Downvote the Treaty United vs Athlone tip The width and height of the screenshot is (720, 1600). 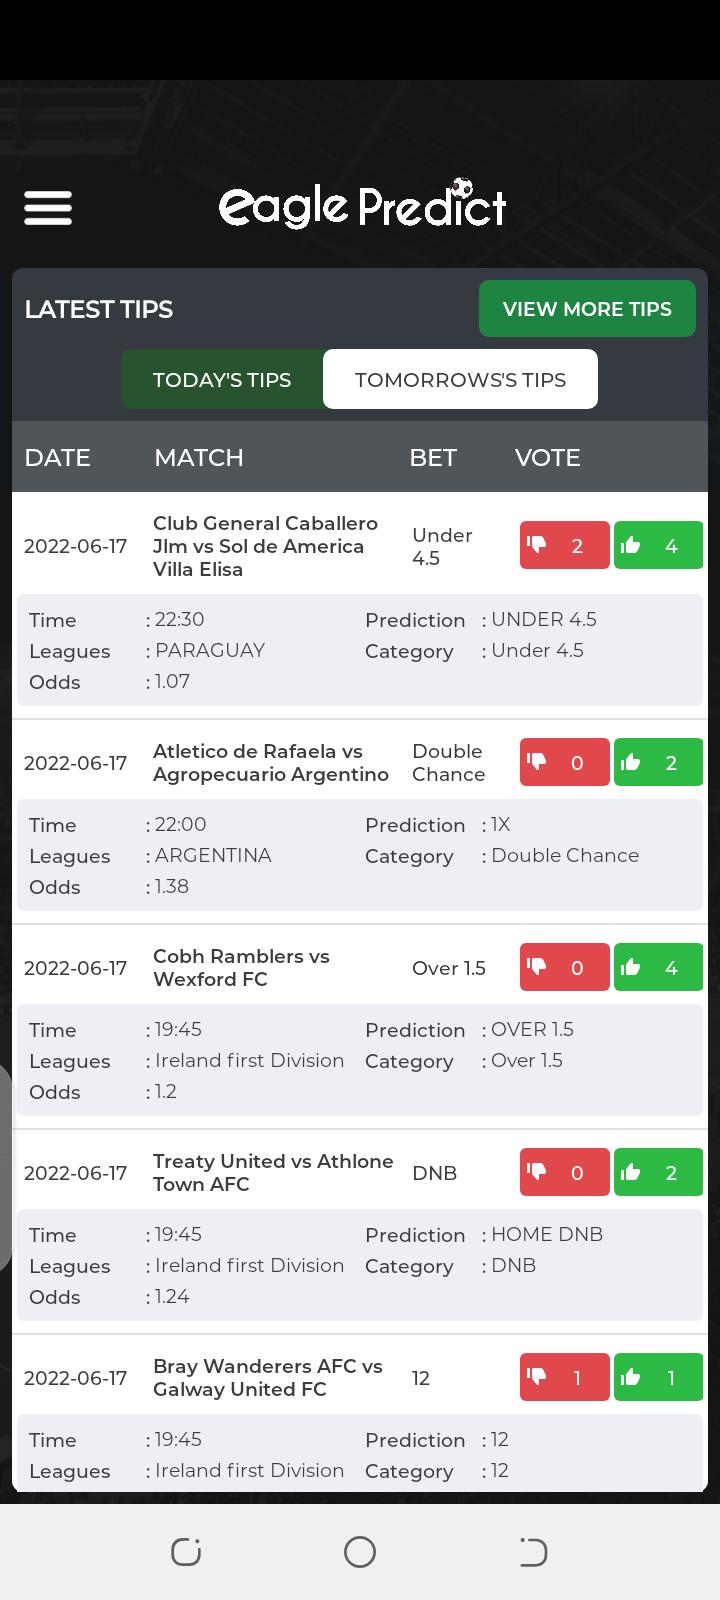pos(564,1172)
